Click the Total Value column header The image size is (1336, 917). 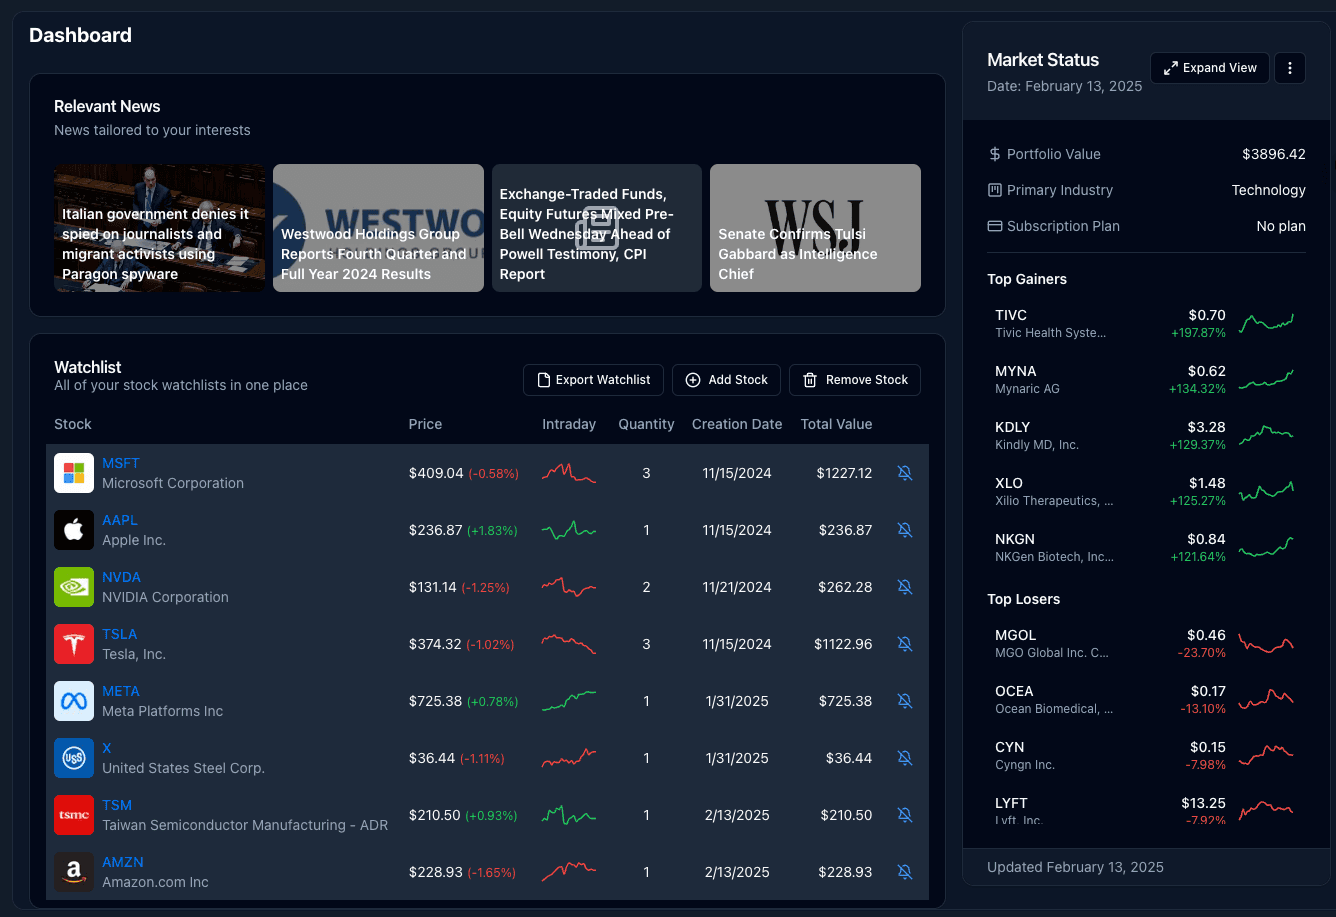(x=836, y=424)
